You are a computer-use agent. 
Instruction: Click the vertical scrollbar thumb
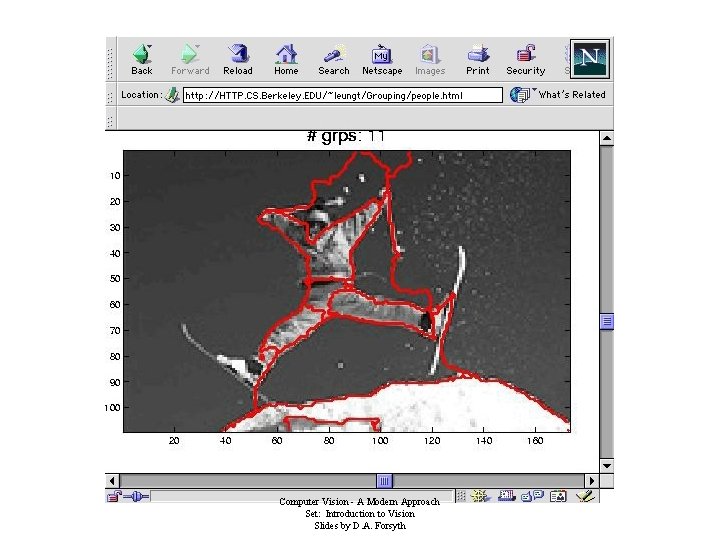pos(607,321)
